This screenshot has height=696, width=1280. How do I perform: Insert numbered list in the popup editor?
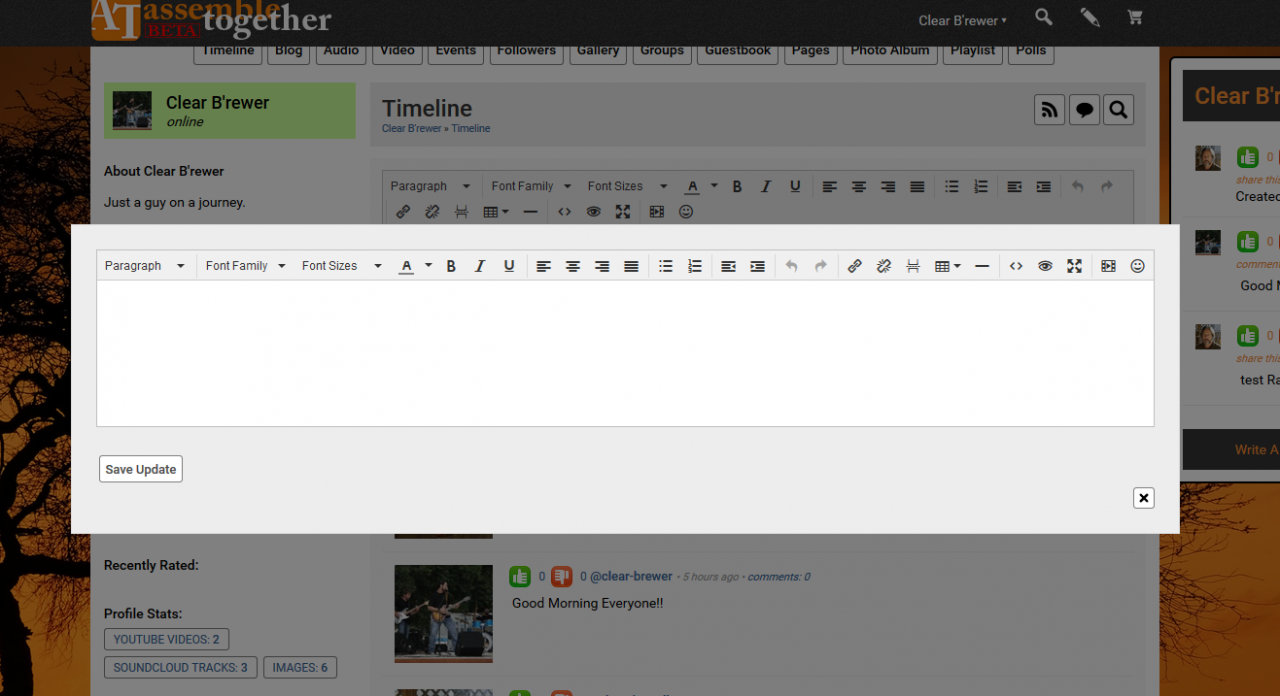pyautogui.click(x=695, y=266)
